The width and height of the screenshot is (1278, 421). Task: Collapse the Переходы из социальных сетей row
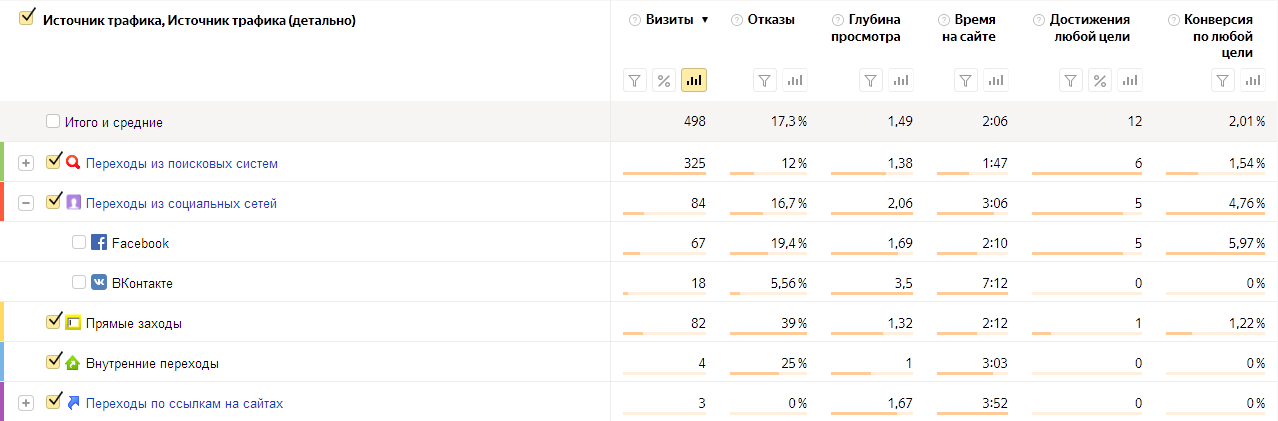click(26, 203)
